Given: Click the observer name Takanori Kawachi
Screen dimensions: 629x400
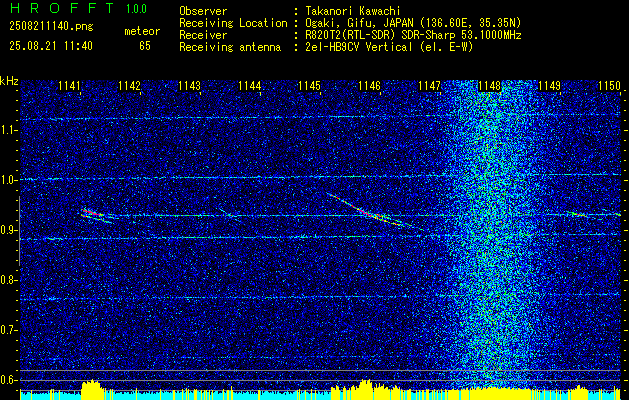Looking at the screenshot, I should point(353,11).
